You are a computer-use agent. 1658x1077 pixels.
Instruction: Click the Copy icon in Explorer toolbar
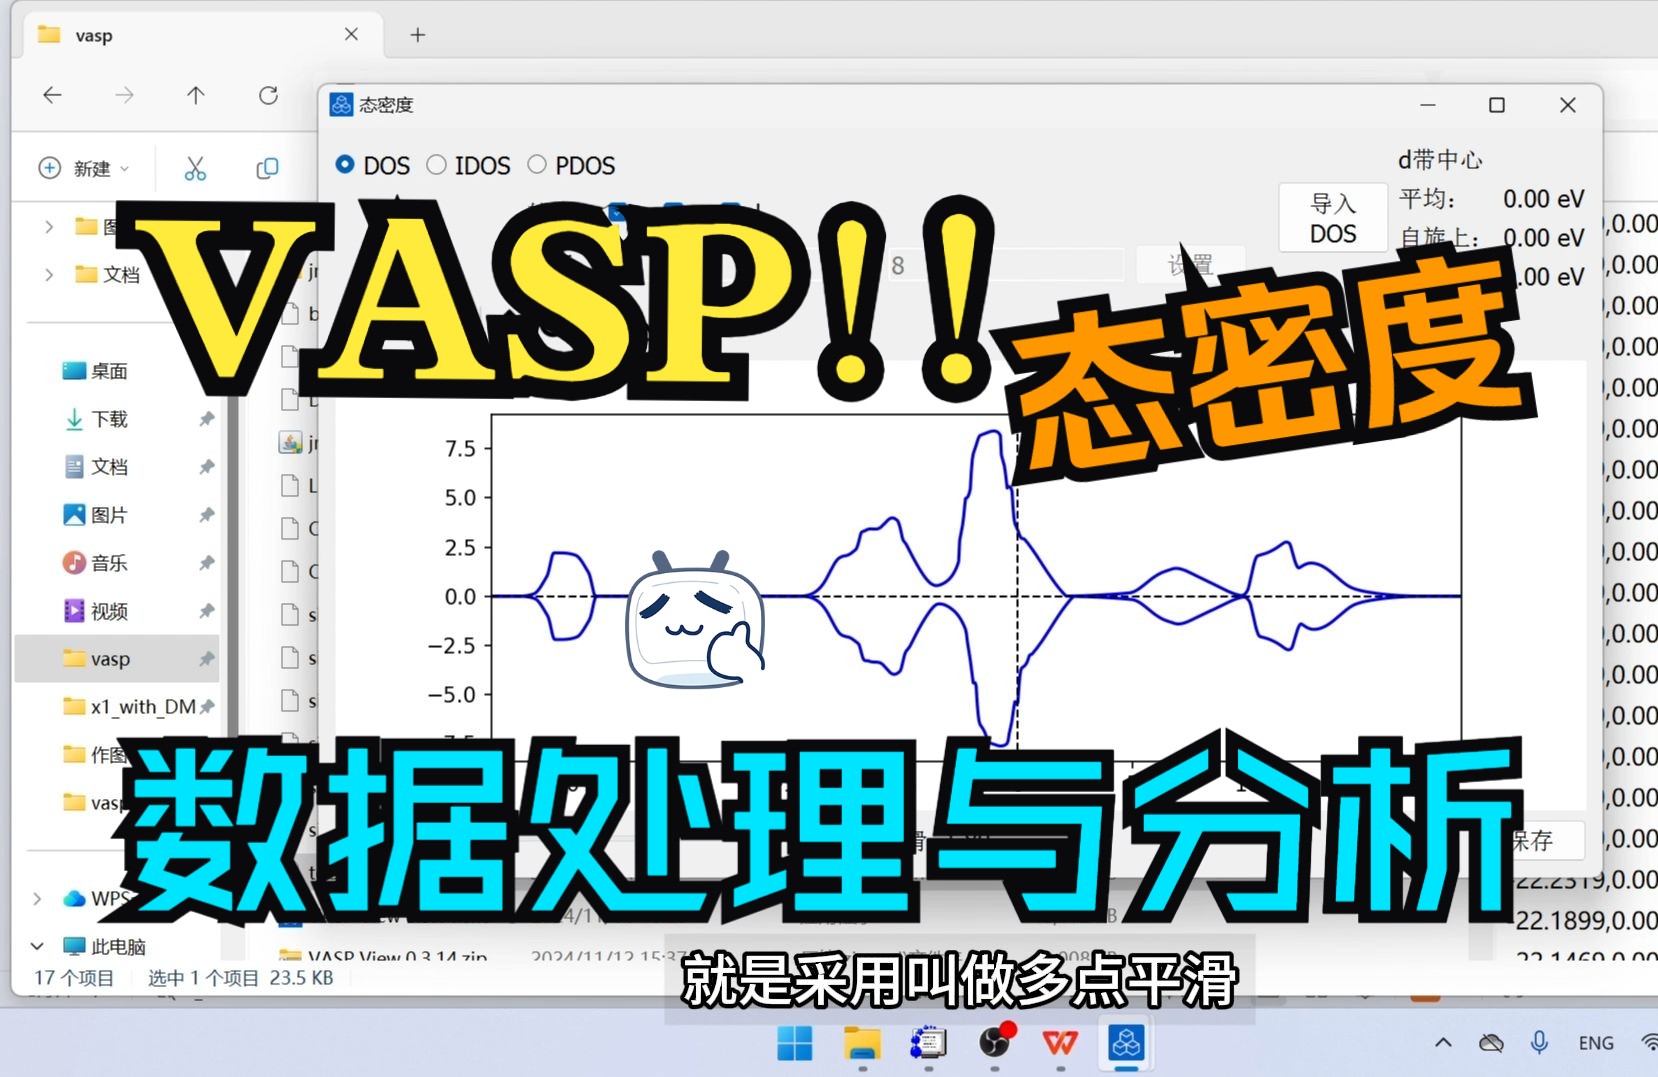(266, 168)
